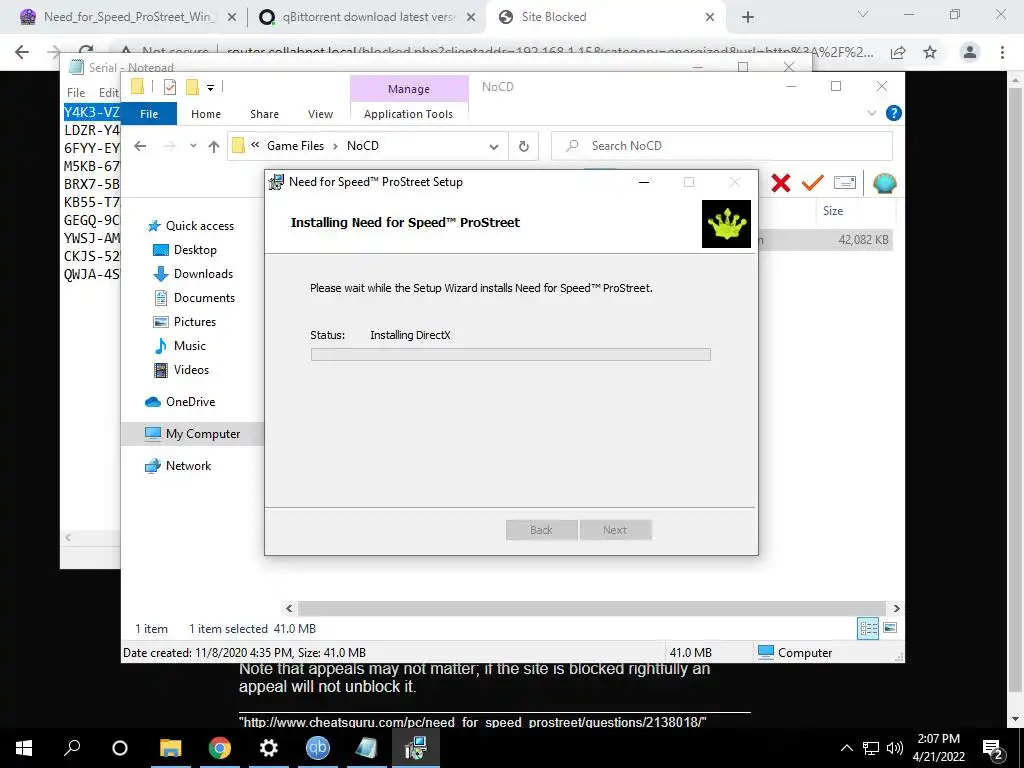Click the Explorer refresh button
The image size is (1024, 768).
click(x=523, y=146)
